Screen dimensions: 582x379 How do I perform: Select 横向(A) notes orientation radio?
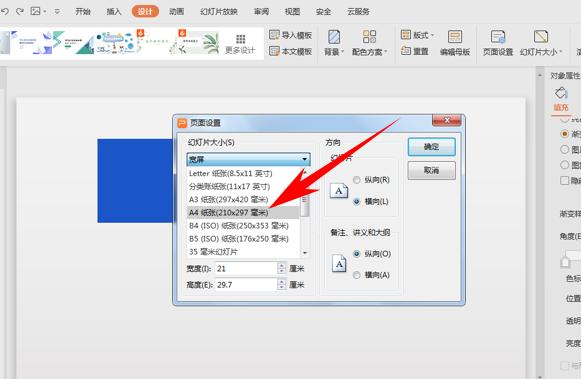[x=356, y=275]
